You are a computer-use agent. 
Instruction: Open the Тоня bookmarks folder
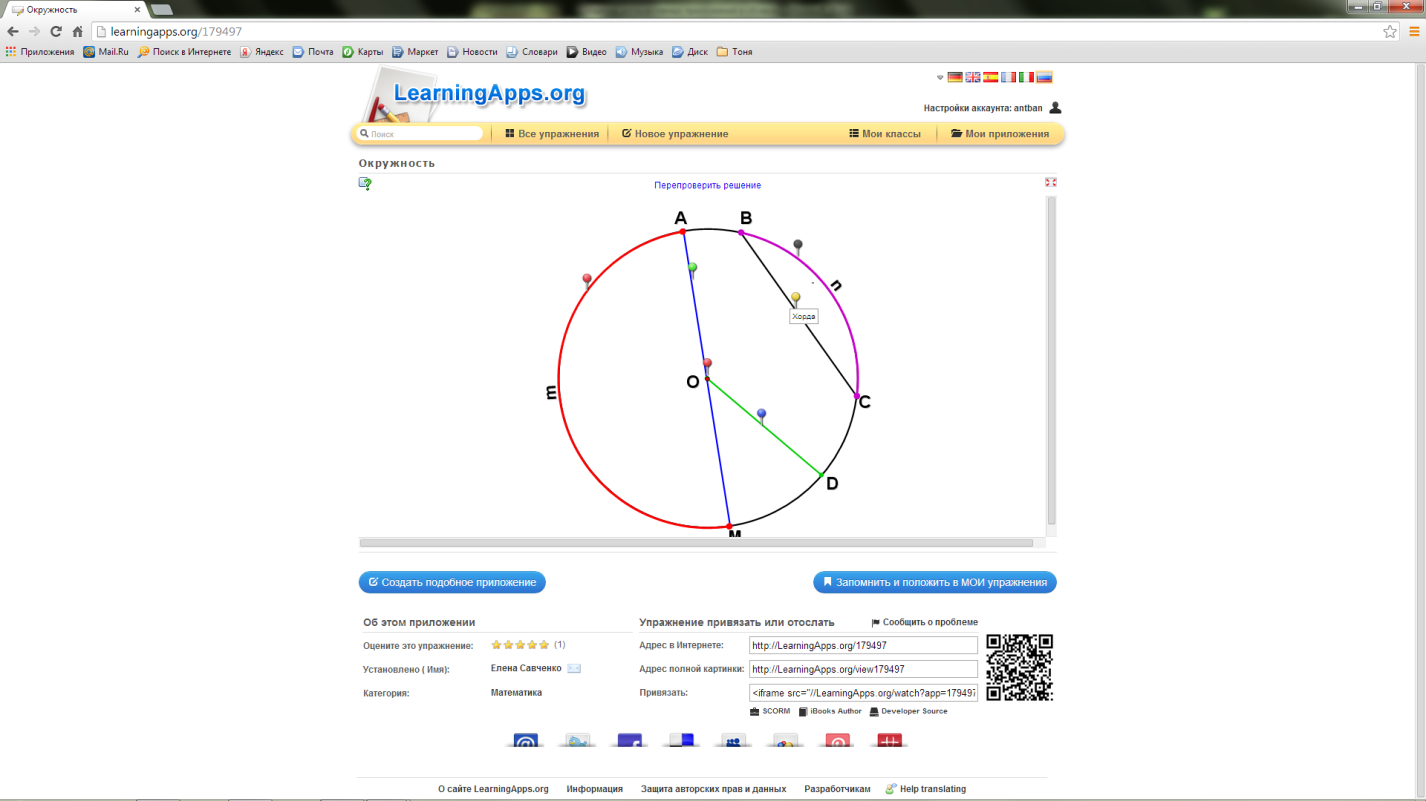click(x=735, y=52)
